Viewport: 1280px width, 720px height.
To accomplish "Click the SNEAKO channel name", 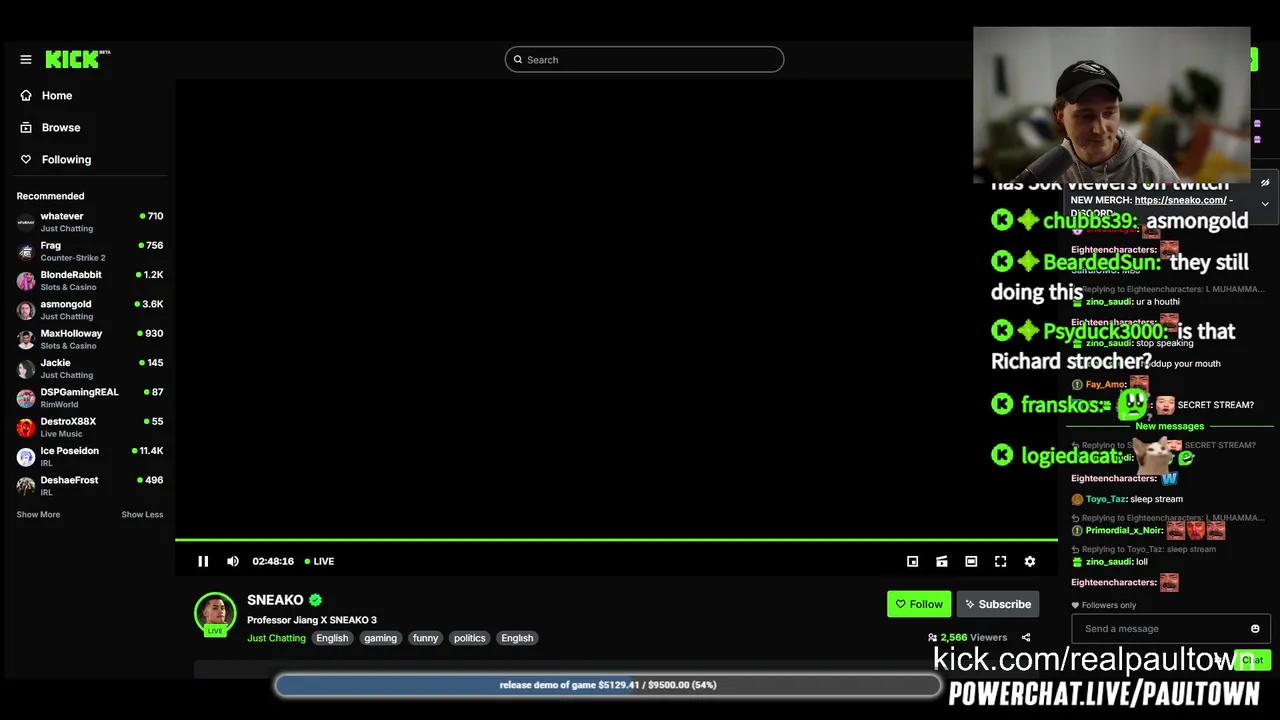I will click(x=275, y=600).
